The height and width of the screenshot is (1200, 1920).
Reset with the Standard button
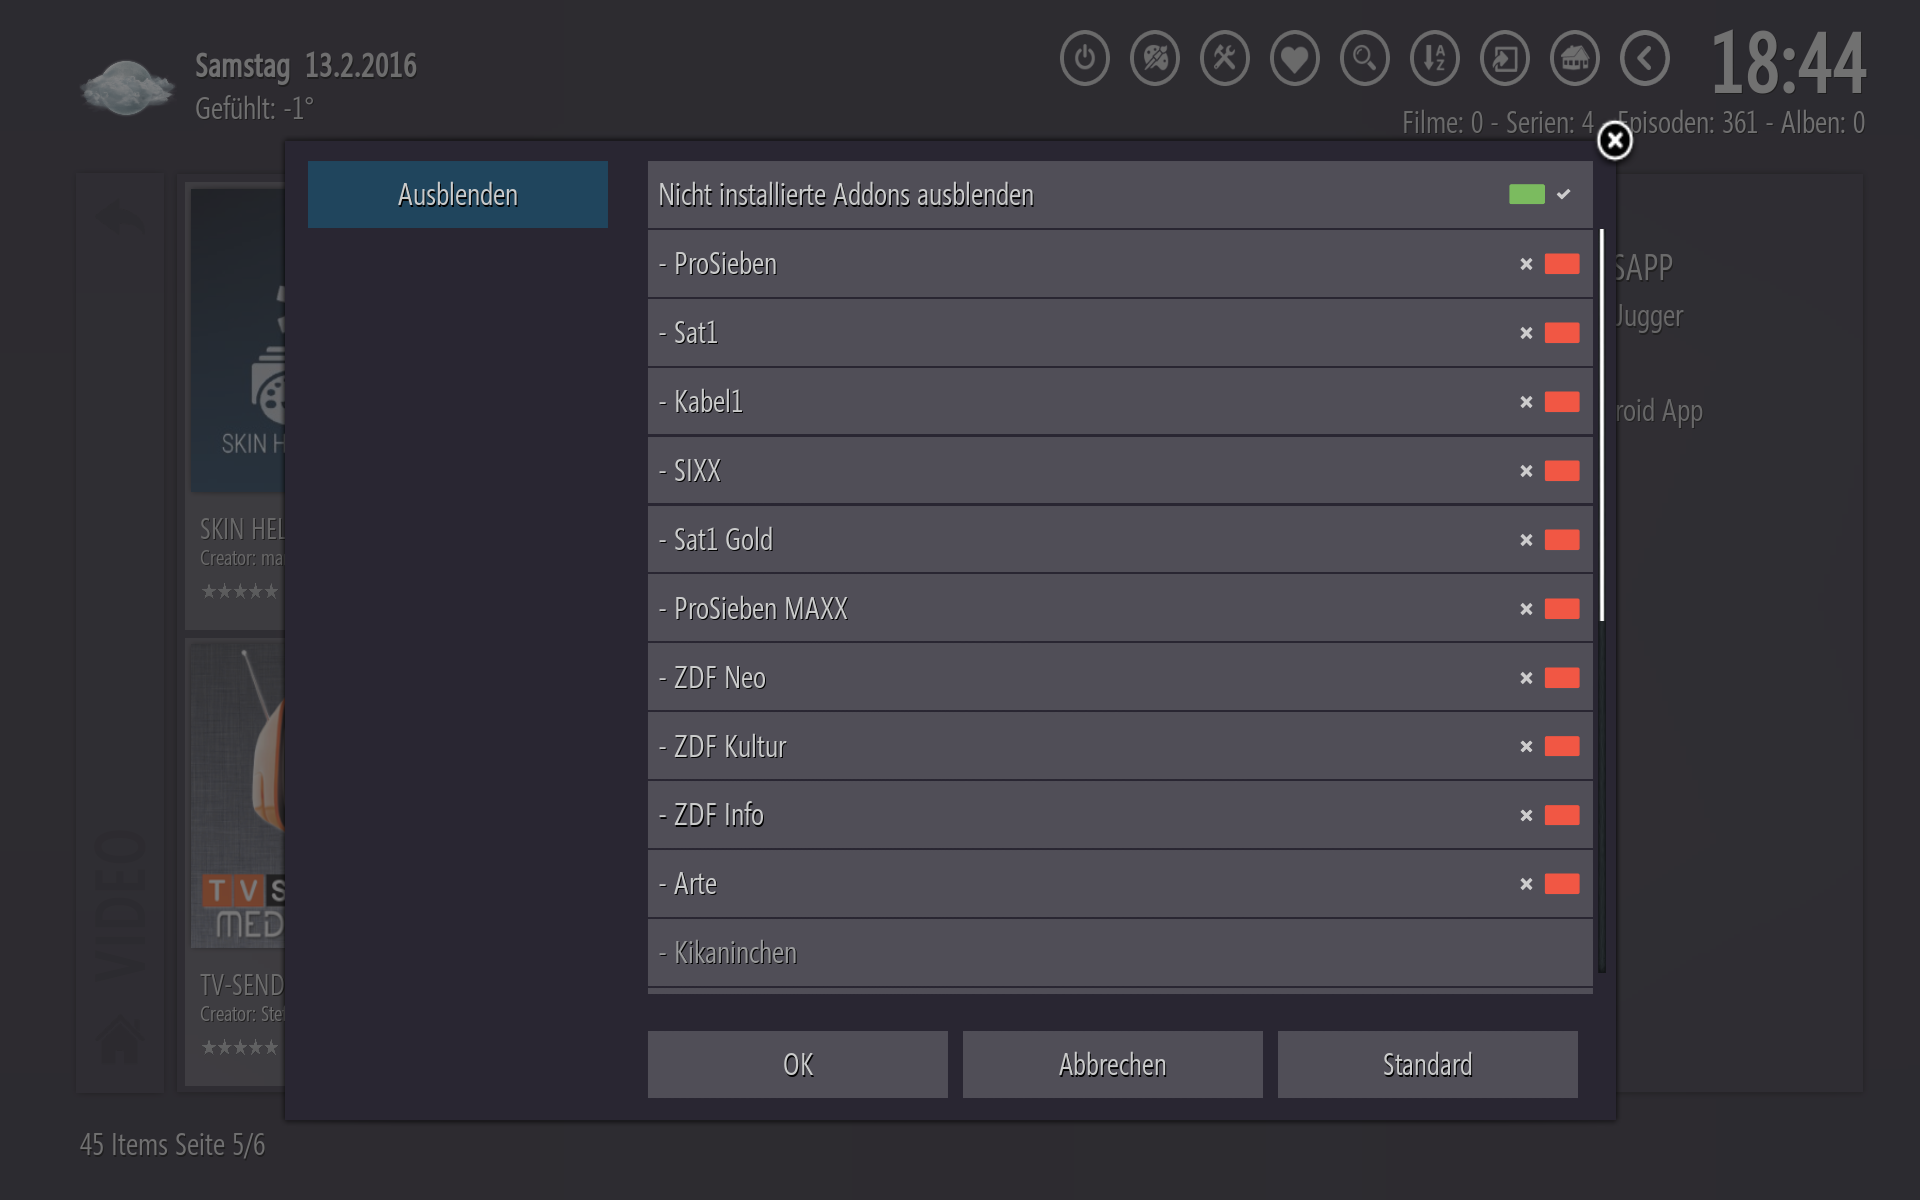point(1428,1064)
